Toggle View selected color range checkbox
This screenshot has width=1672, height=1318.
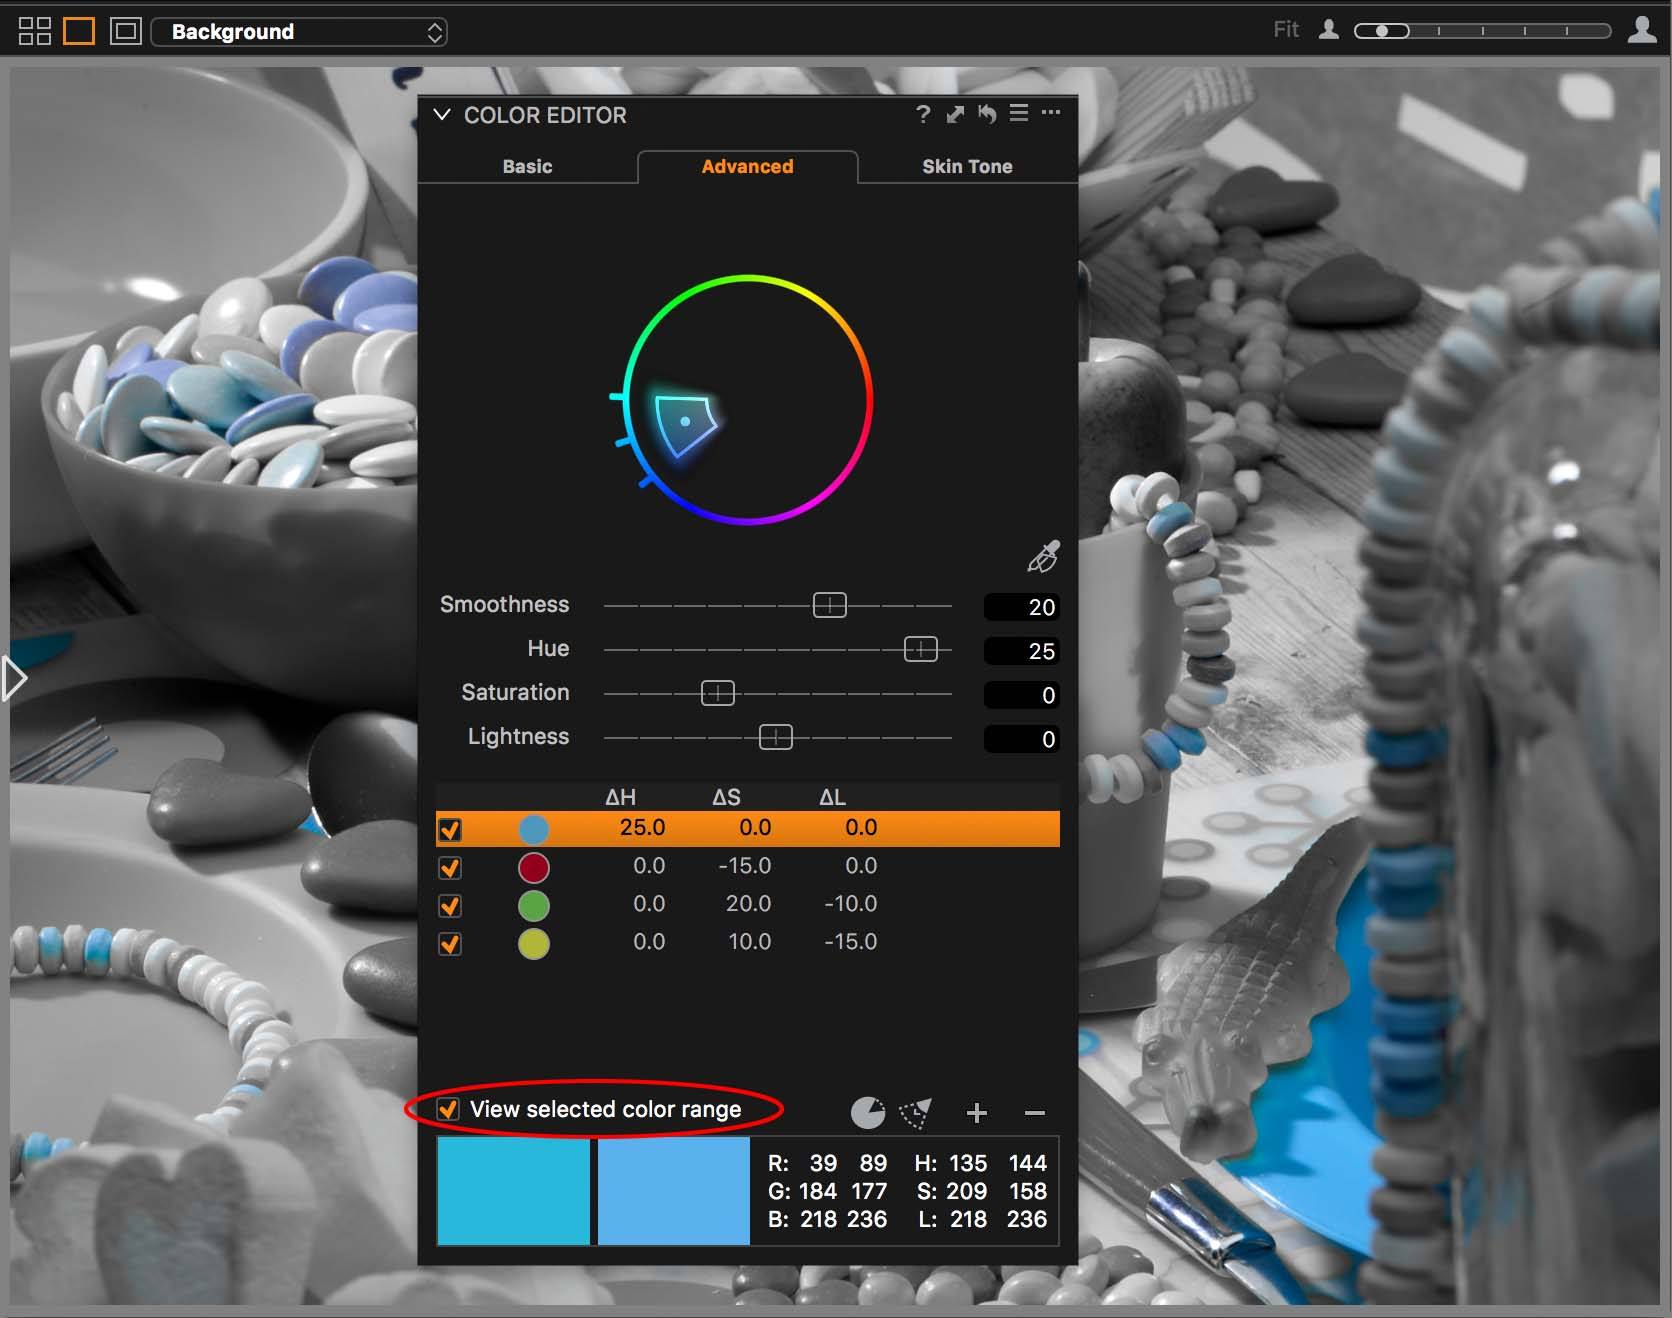pos(448,1109)
